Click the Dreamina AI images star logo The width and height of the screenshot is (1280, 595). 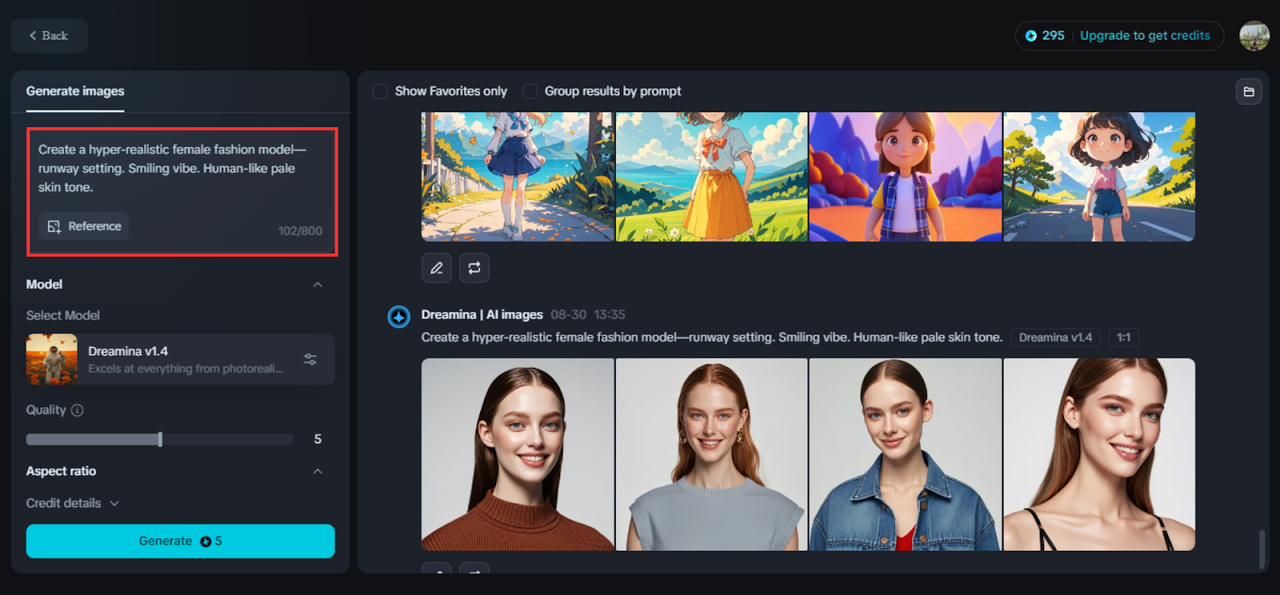[399, 317]
